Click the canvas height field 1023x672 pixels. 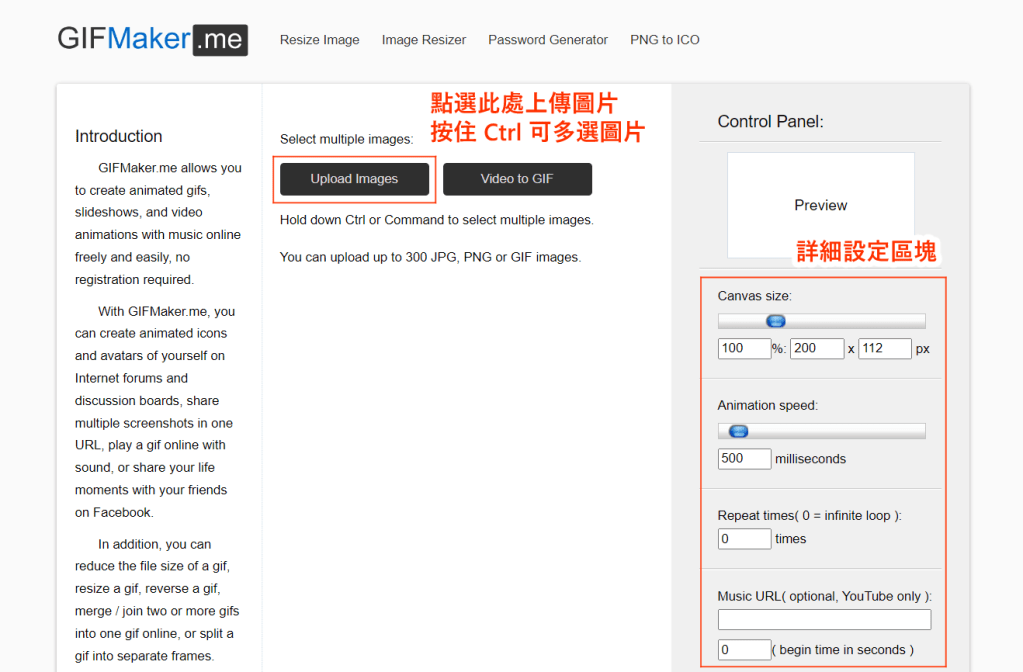click(x=884, y=349)
